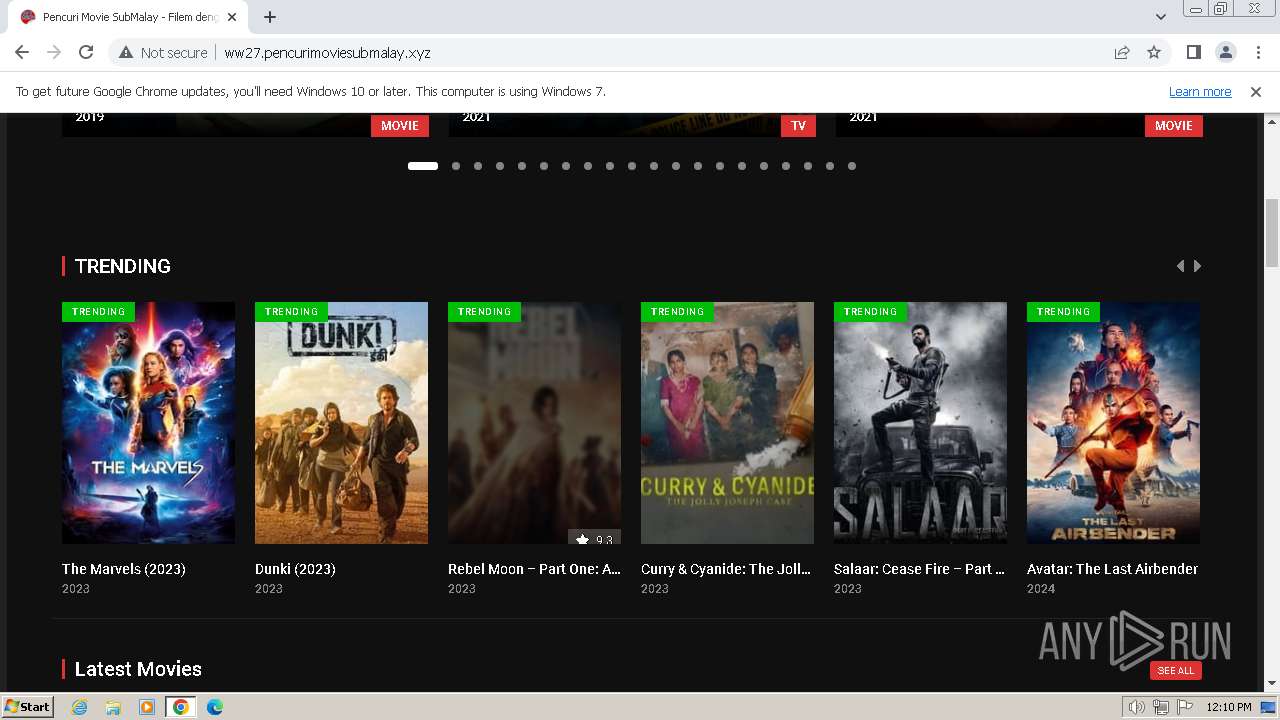Open File Explorer from taskbar
The height and width of the screenshot is (720, 1280).
pyautogui.click(x=113, y=707)
